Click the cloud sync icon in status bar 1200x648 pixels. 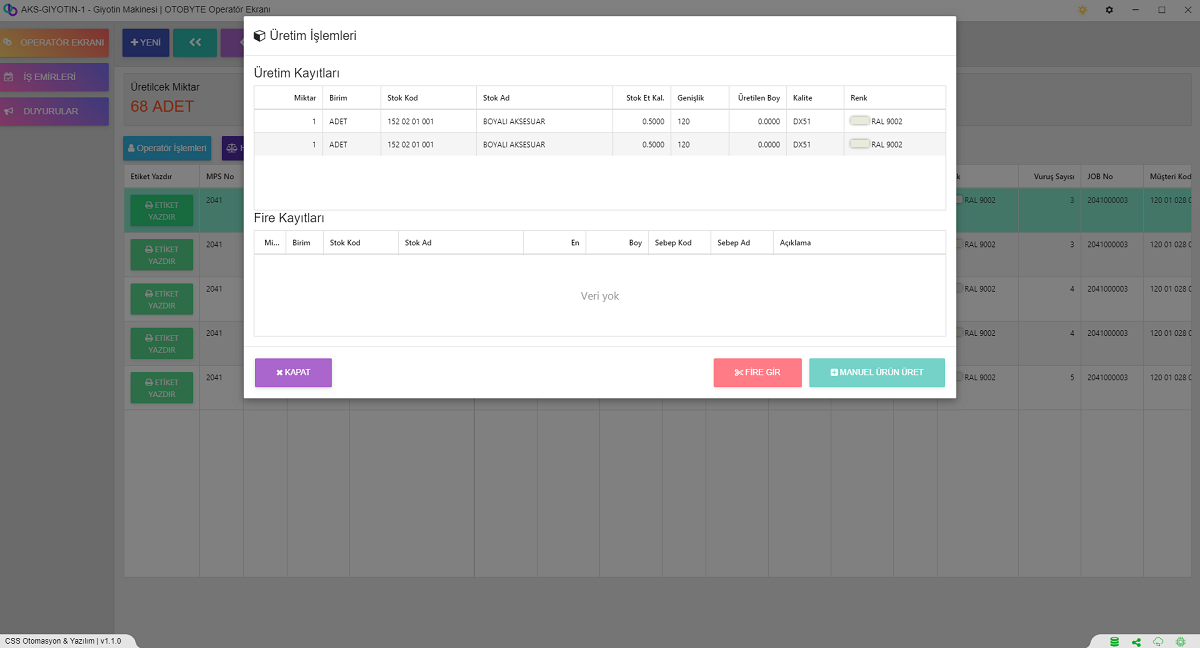pyautogui.click(x=1158, y=641)
